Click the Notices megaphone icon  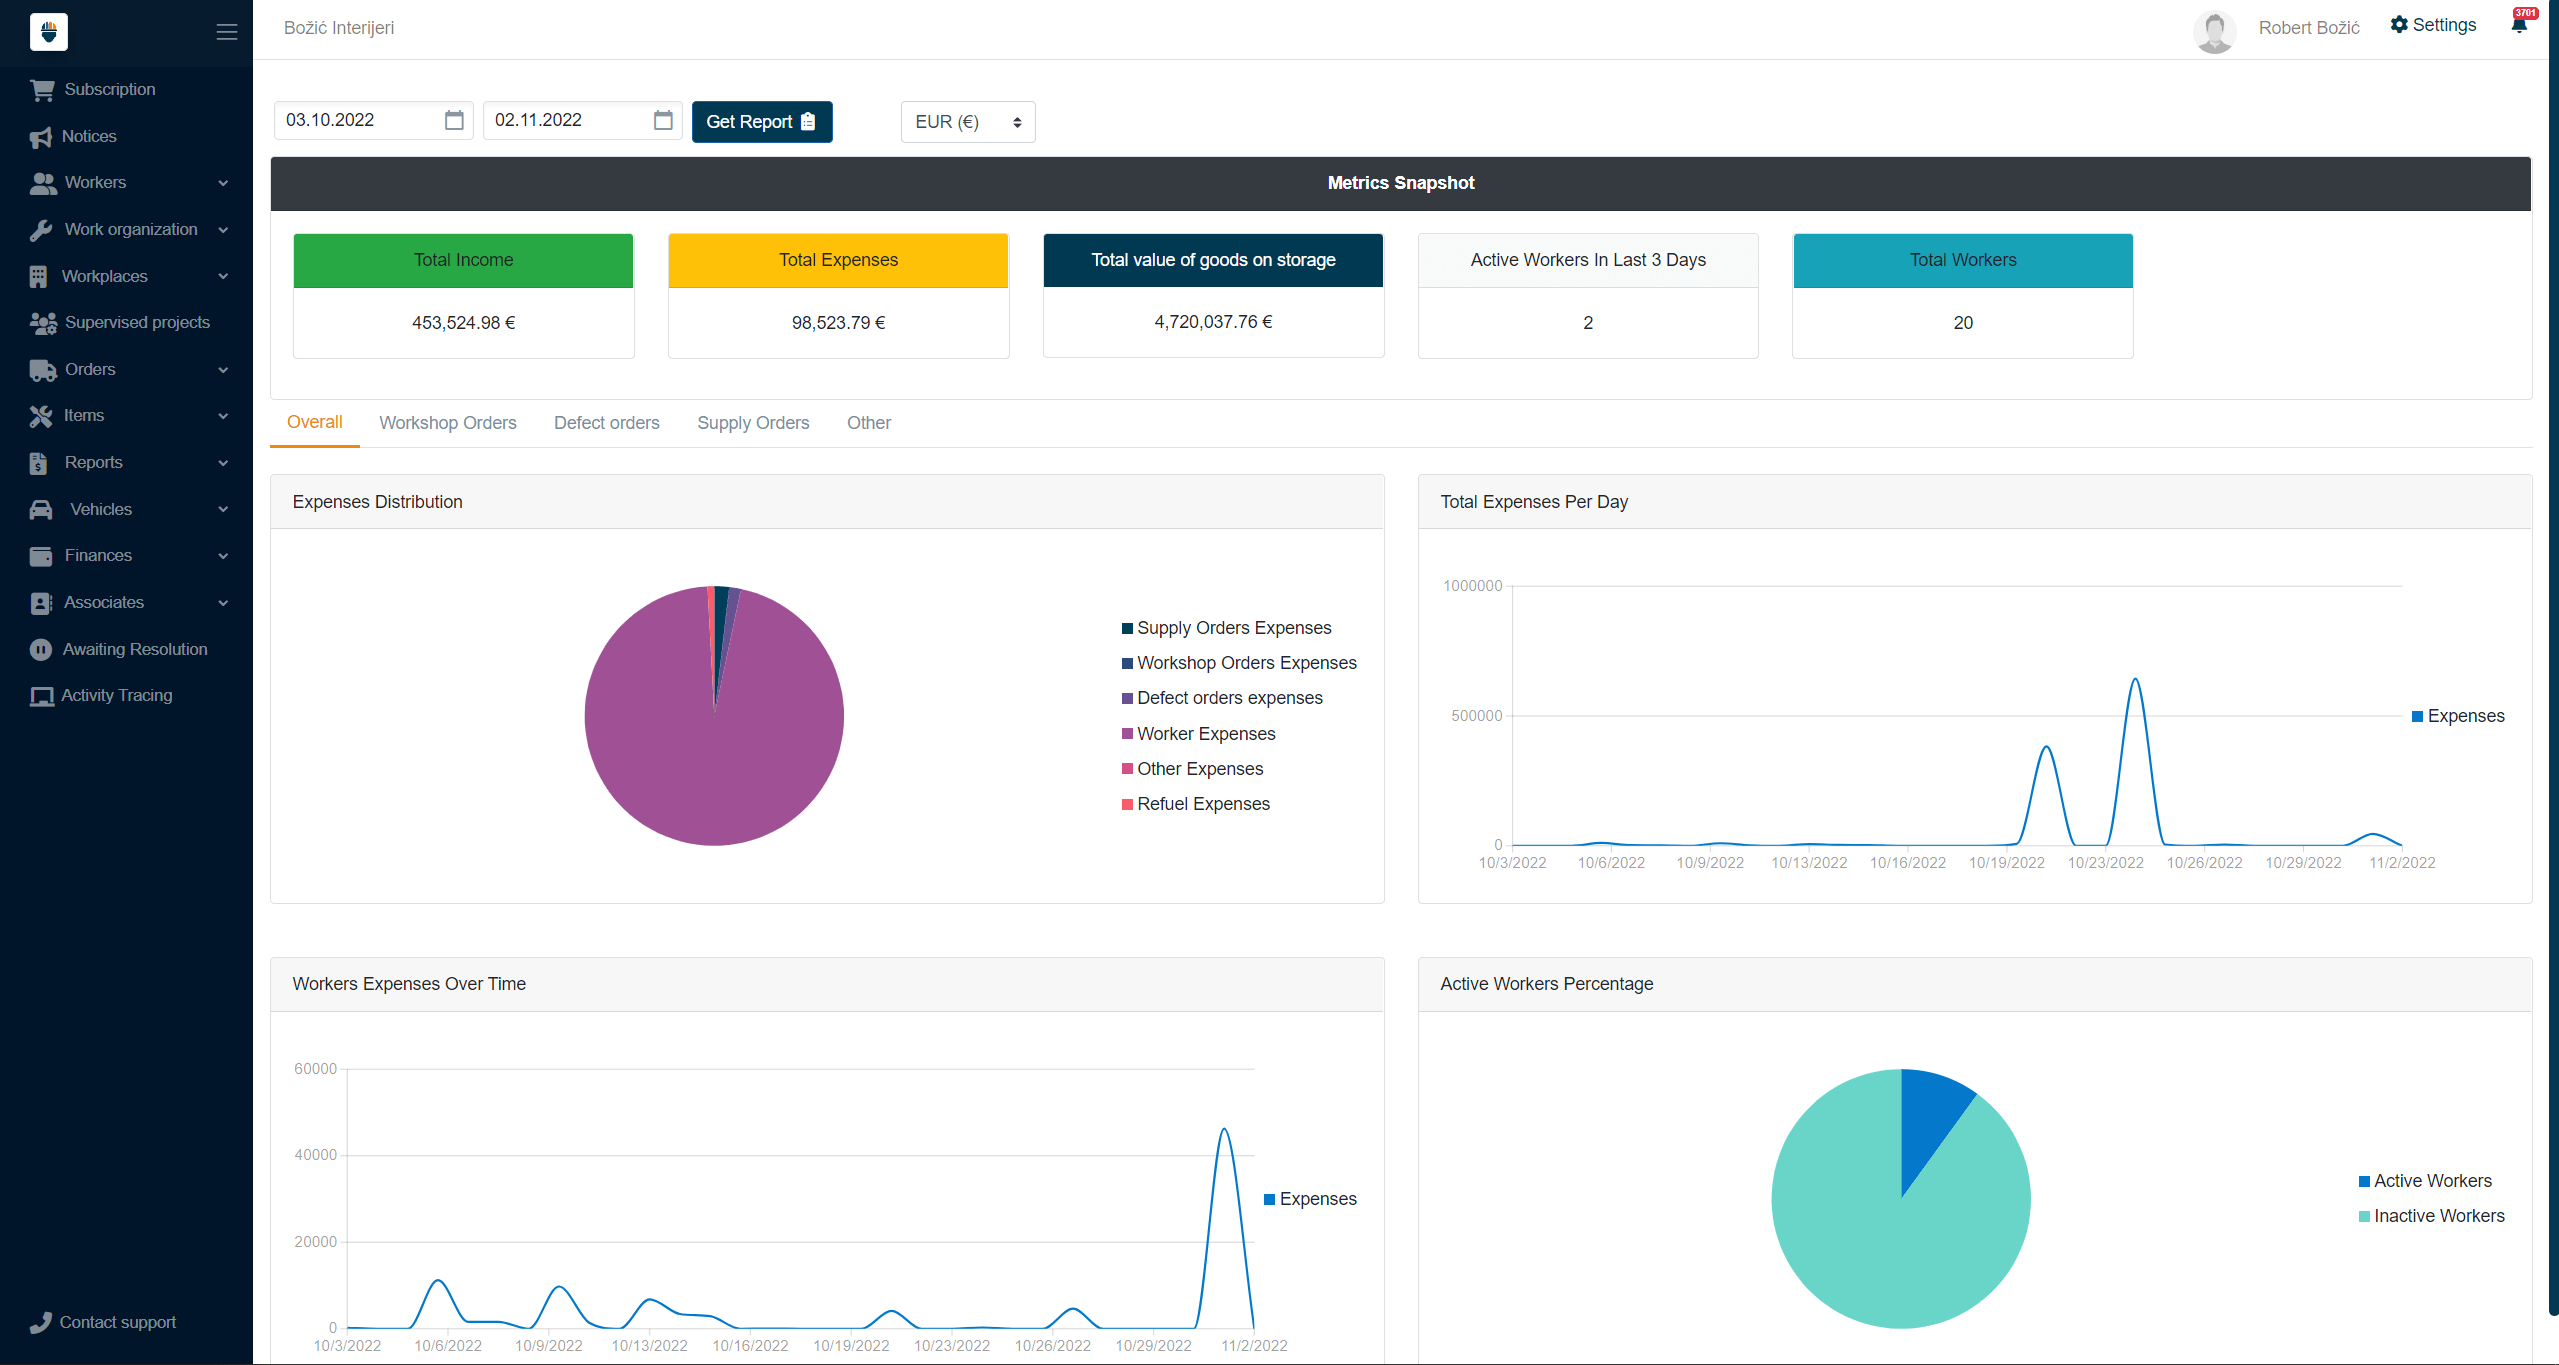pyautogui.click(x=41, y=137)
